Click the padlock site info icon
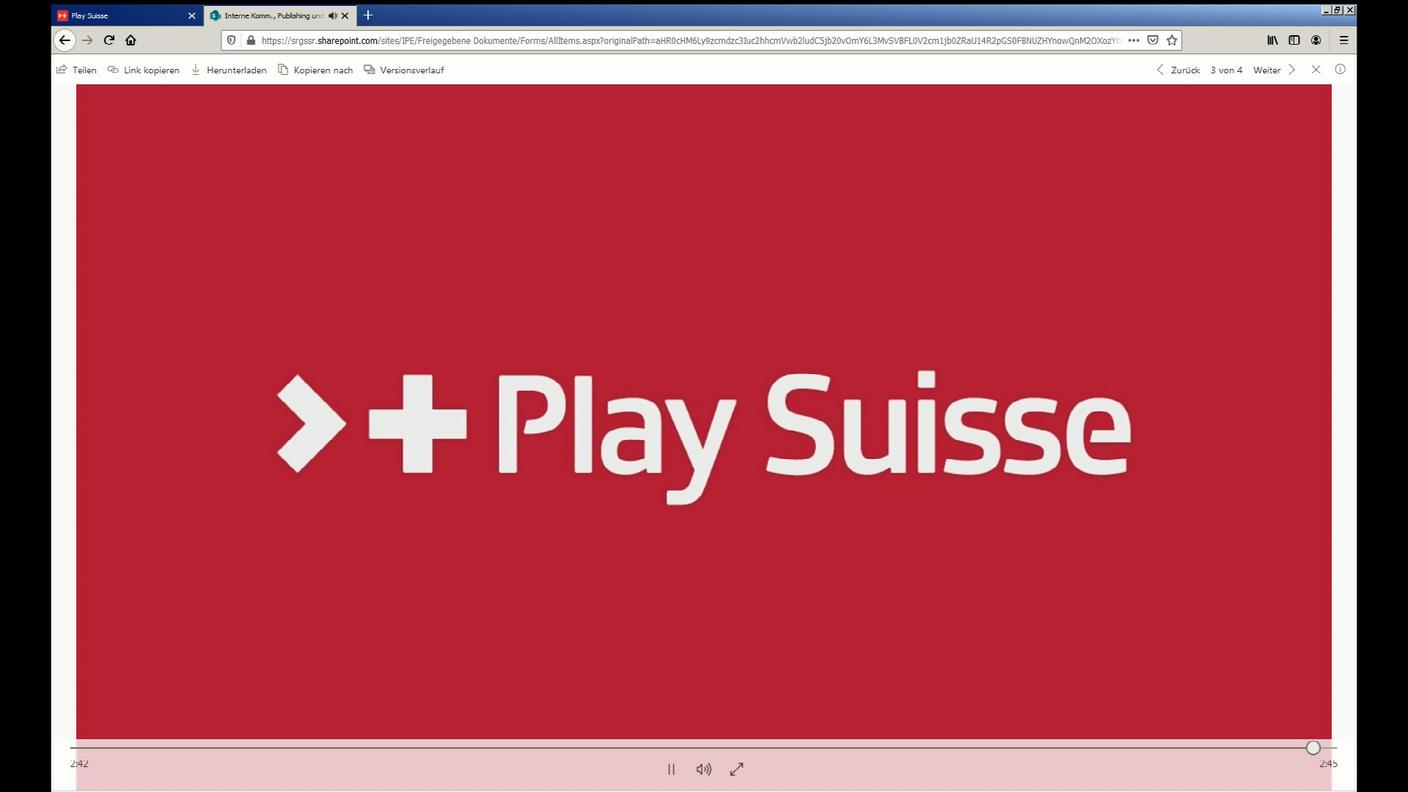 click(250, 40)
